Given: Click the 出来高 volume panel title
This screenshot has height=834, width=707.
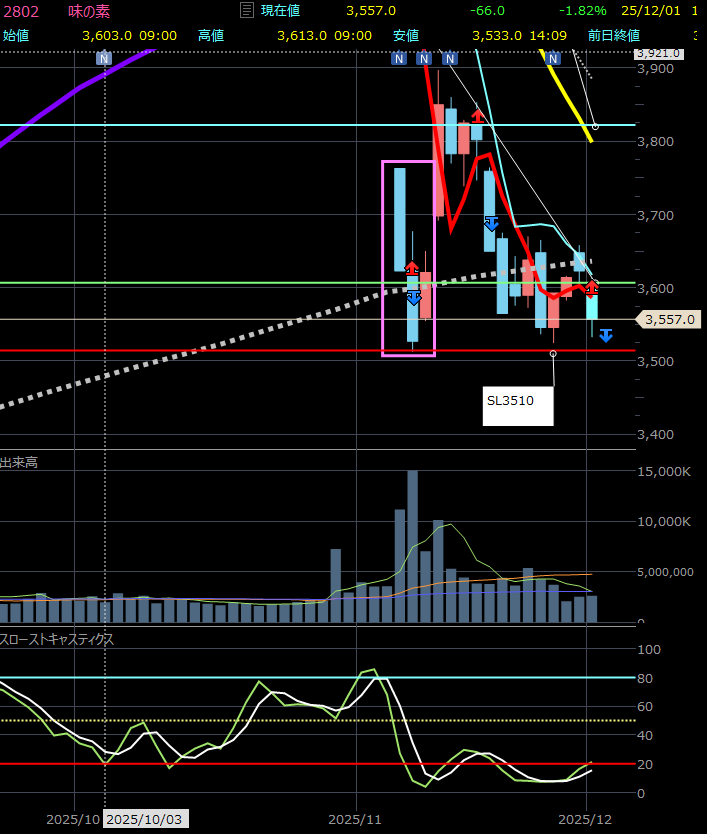Looking at the screenshot, I should coord(19,462).
